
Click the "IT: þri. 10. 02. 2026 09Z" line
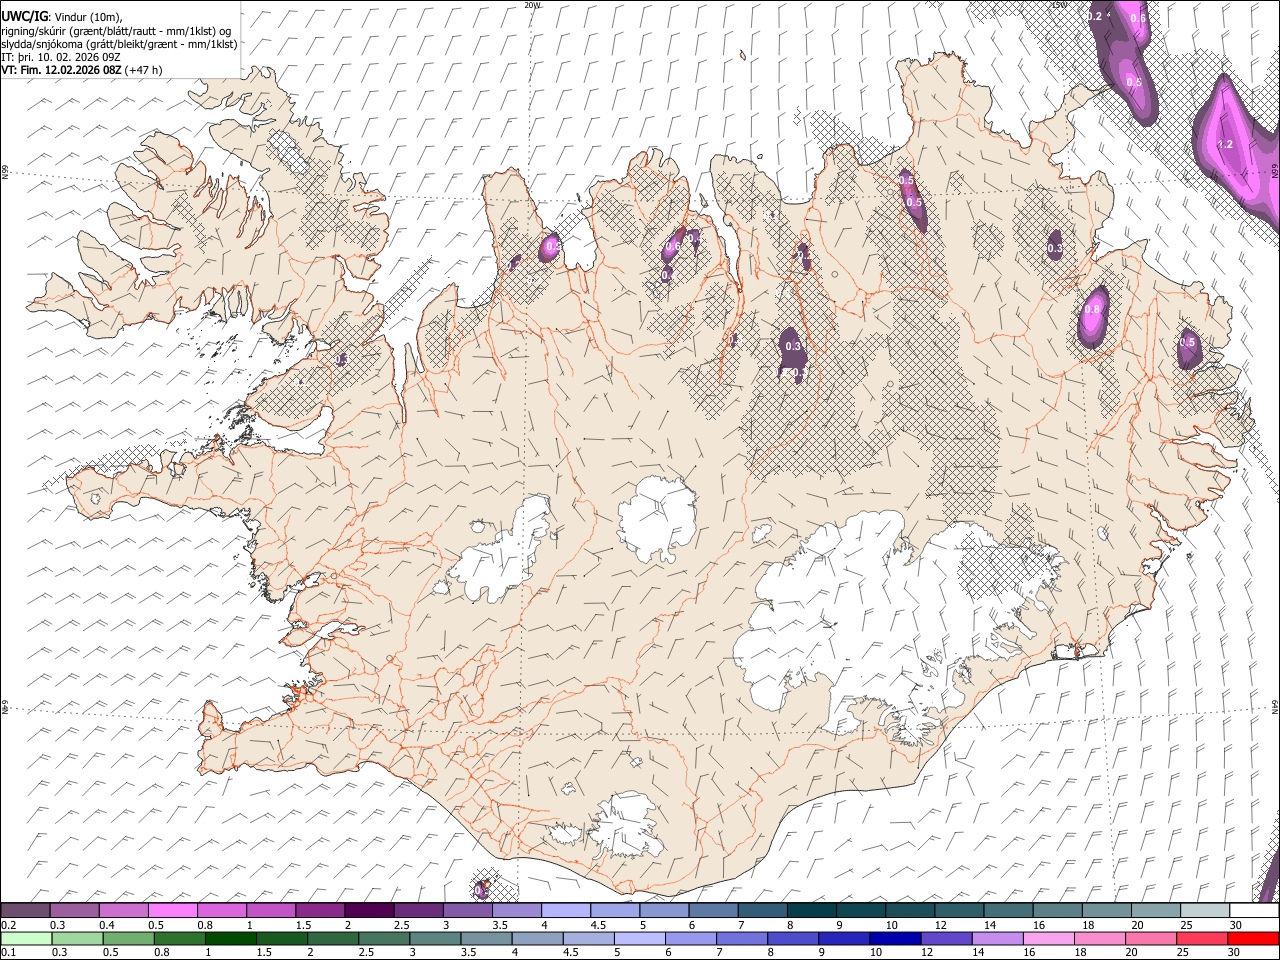pyautogui.click(x=61, y=57)
